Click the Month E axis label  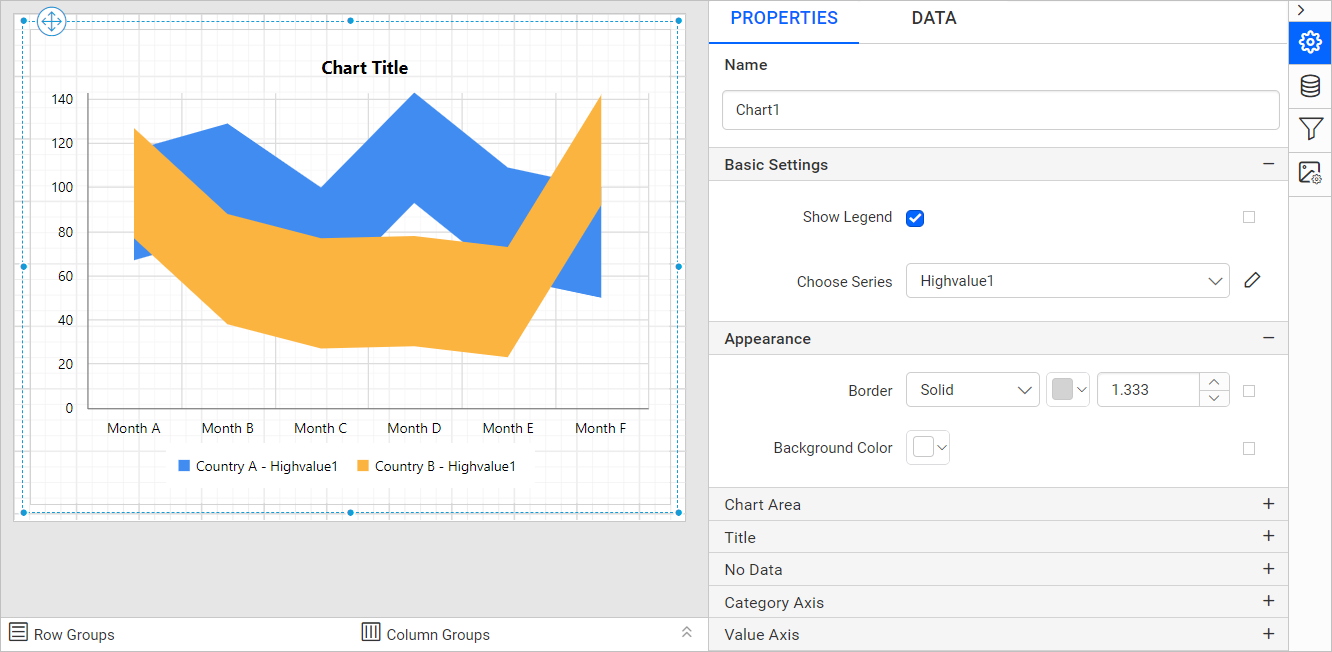click(508, 428)
